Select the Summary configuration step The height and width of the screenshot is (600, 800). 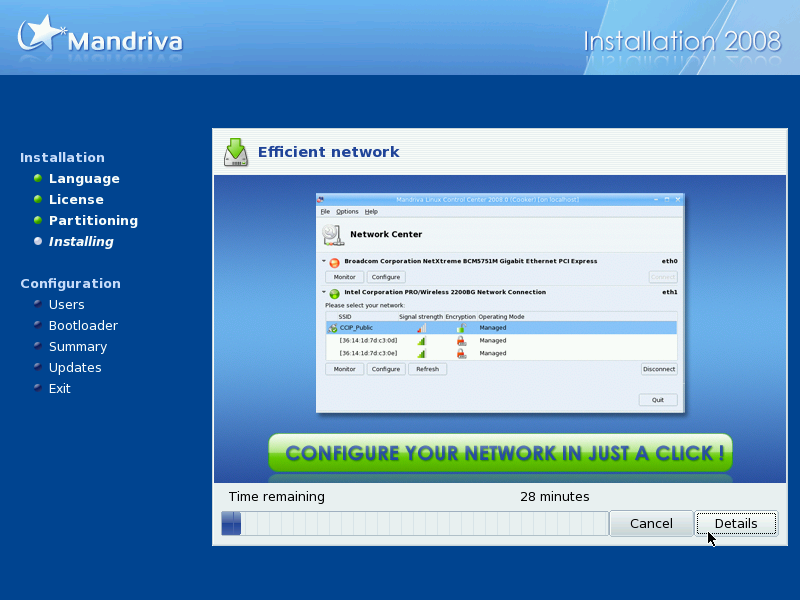[78, 347]
